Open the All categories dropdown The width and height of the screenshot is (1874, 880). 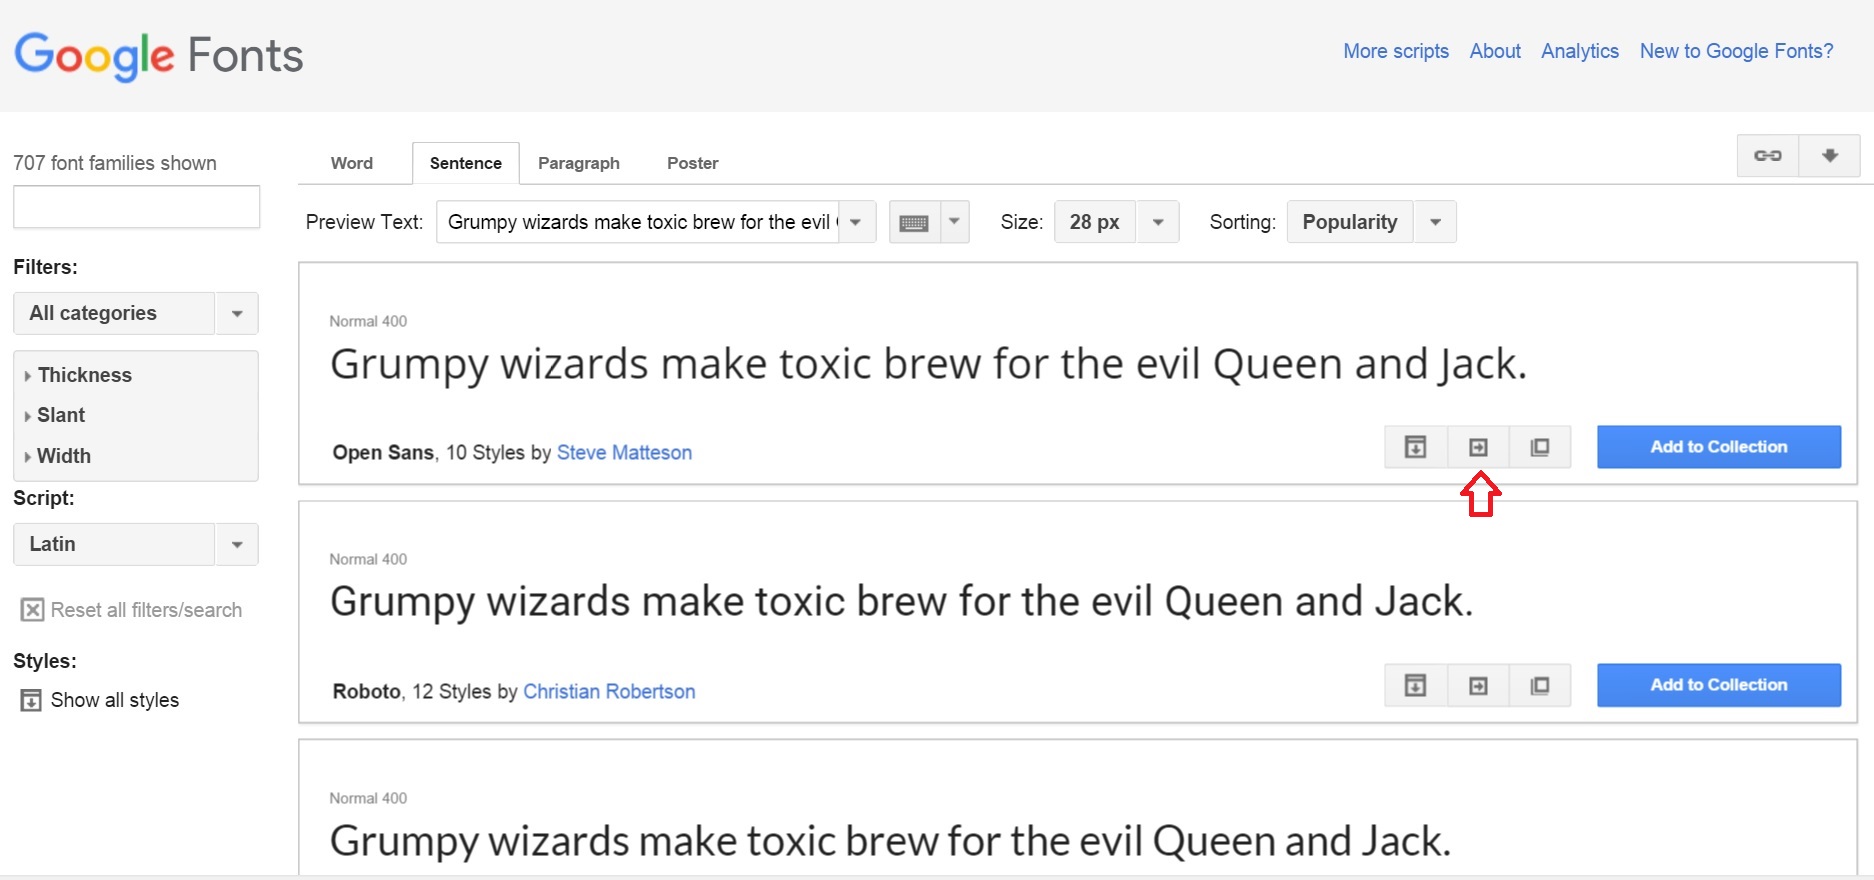tap(136, 314)
